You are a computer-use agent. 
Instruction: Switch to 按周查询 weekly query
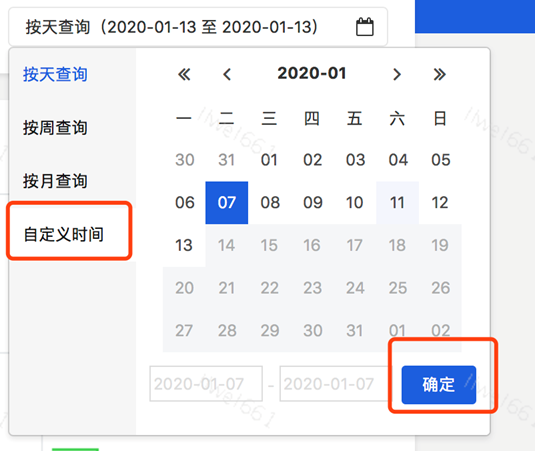click(x=55, y=128)
